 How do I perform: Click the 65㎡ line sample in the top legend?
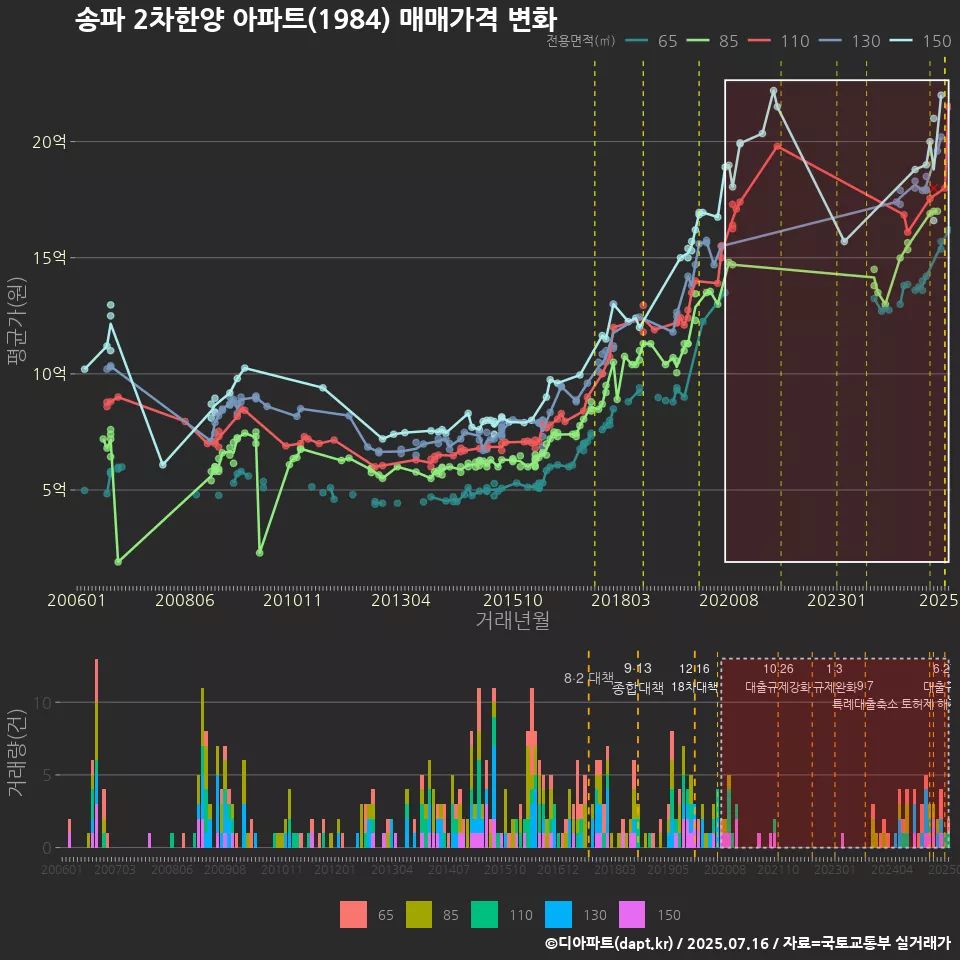[637, 41]
